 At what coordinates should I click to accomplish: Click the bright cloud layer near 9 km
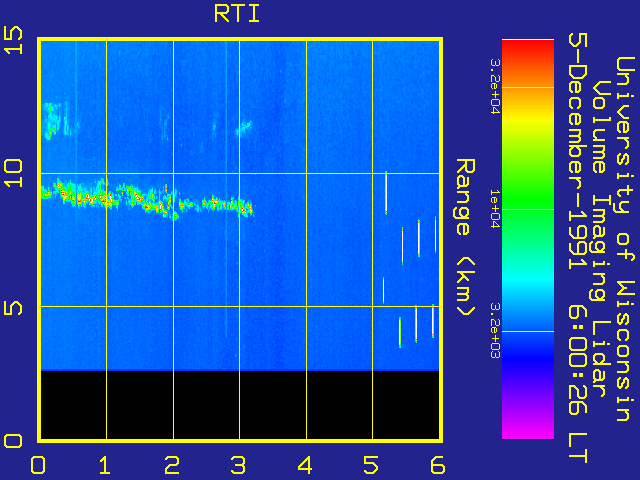(147, 199)
